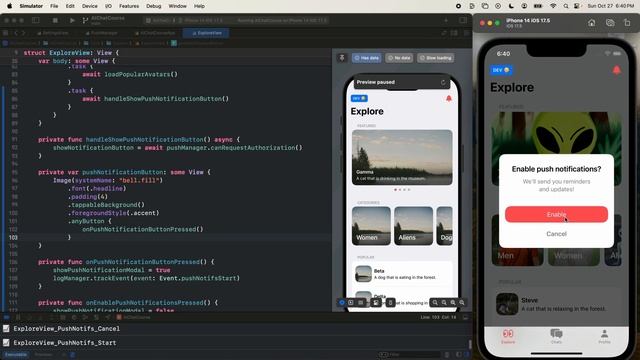Tap Enable in push notifications dialog
Screen dimensions: 640x360
[x=556, y=214]
